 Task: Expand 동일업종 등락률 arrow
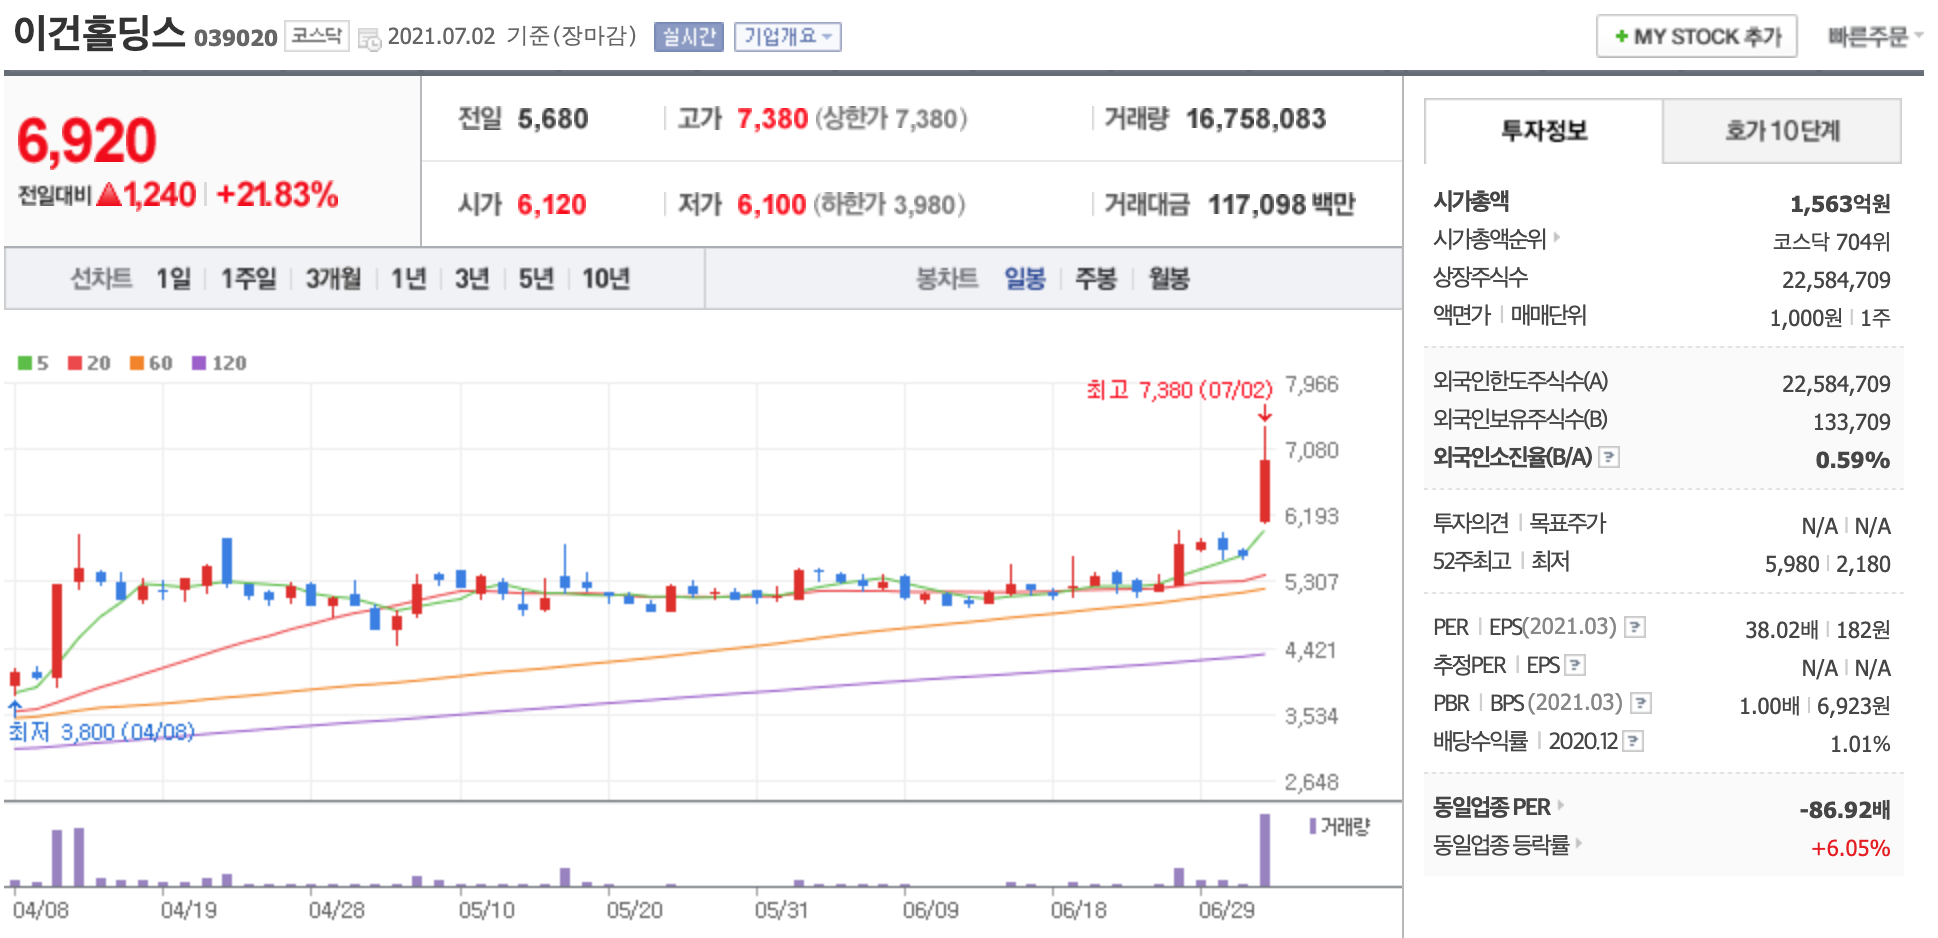(x=1579, y=843)
